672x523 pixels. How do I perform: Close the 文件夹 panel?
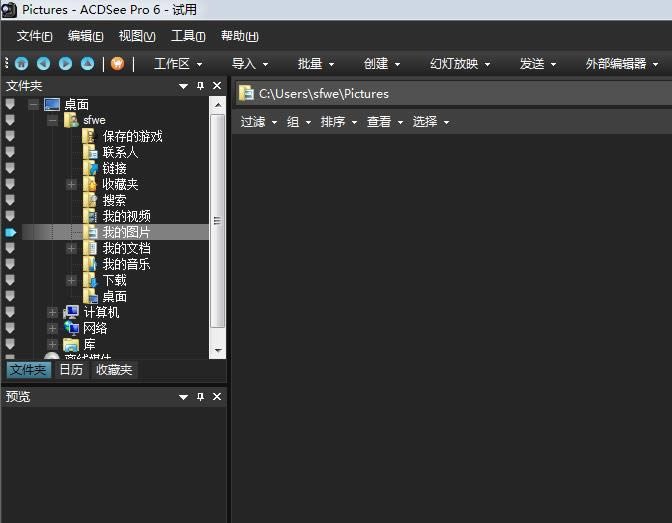tap(217, 86)
